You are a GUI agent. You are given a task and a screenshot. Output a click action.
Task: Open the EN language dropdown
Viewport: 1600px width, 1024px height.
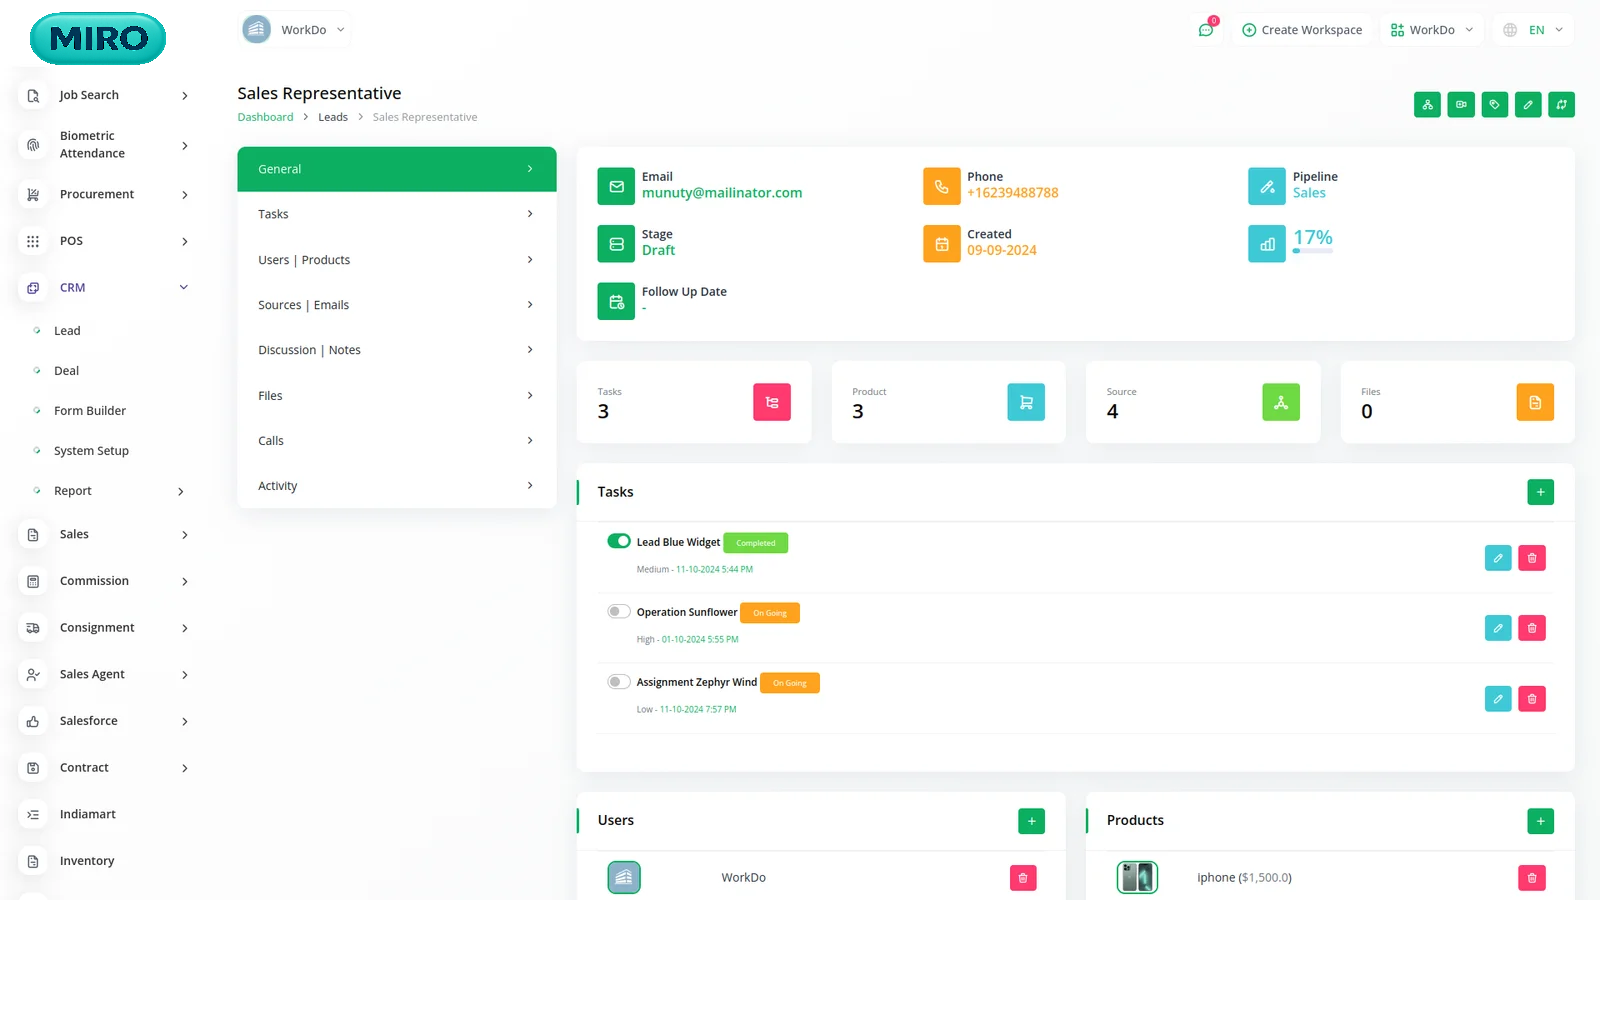(x=1533, y=30)
